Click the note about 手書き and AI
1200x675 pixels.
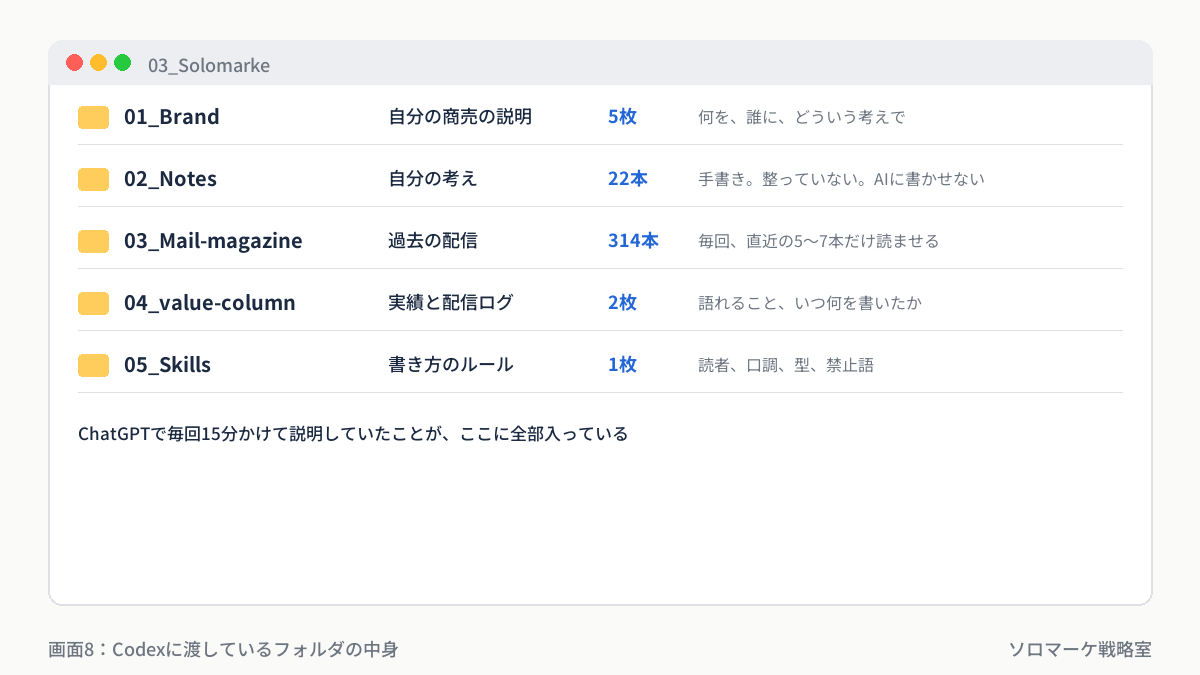click(x=842, y=179)
